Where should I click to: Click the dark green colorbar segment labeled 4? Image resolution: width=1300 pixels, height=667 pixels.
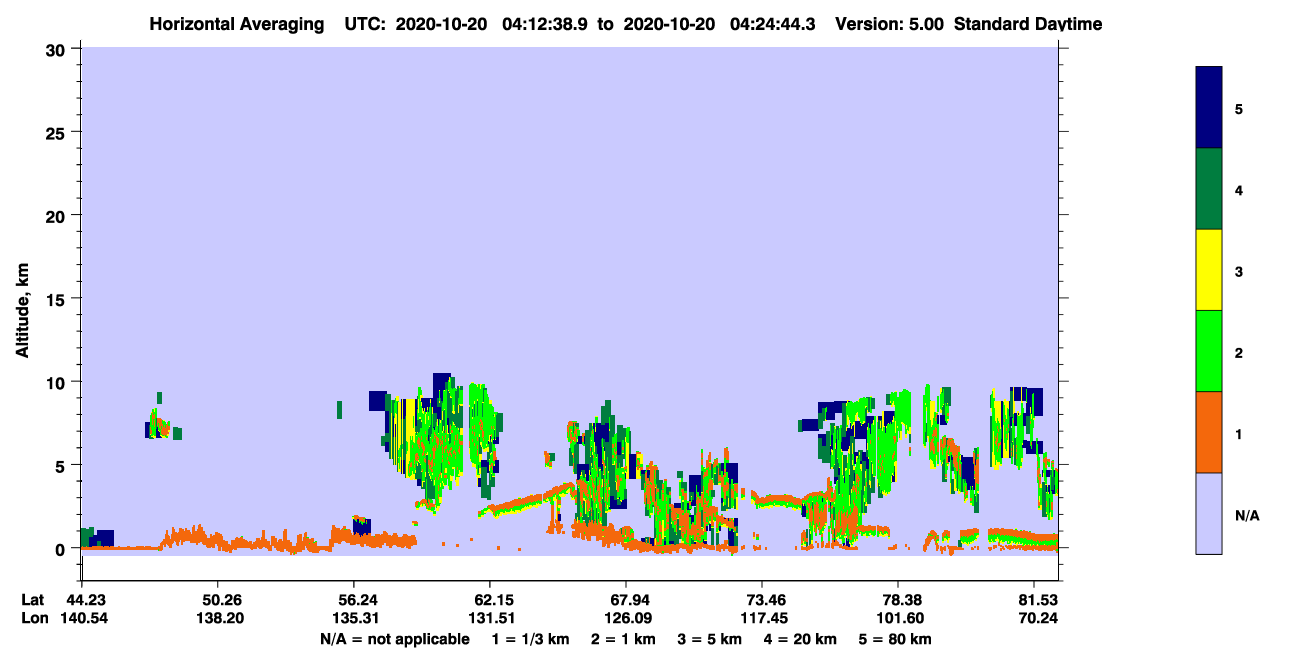coord(1209,189)
